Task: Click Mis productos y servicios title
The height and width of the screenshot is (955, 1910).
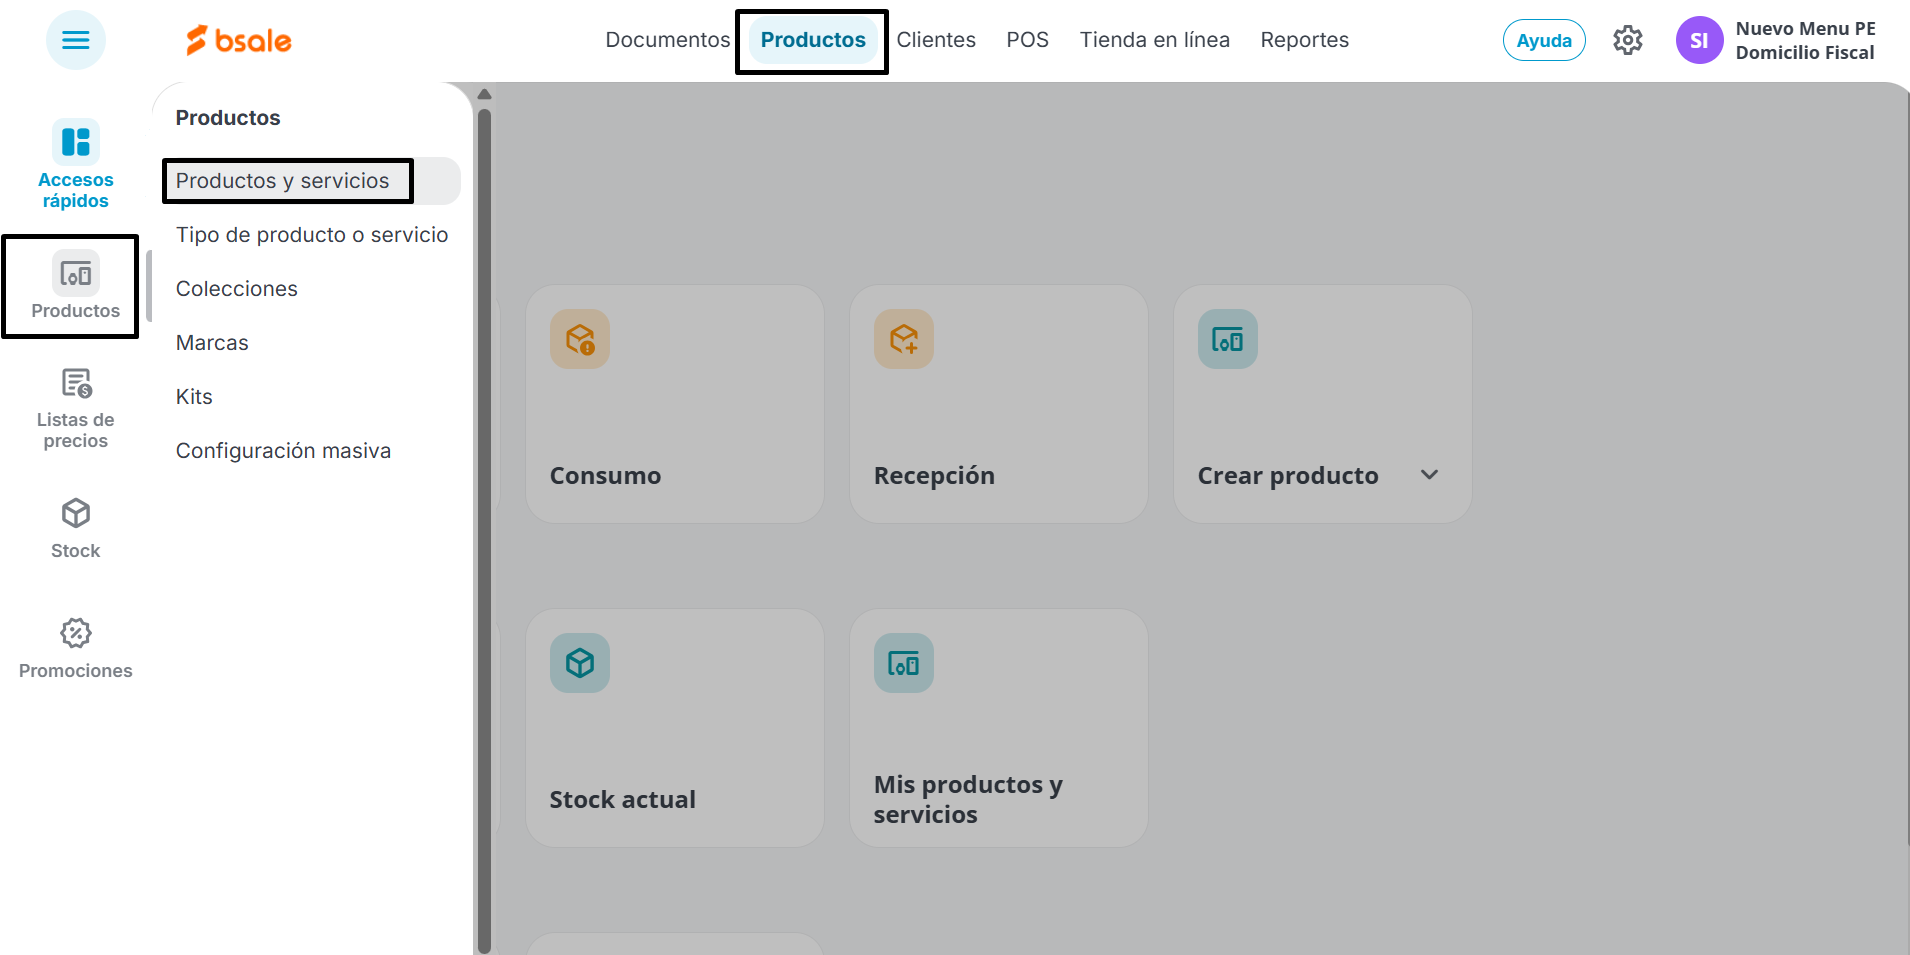Action: pos(968,800)
